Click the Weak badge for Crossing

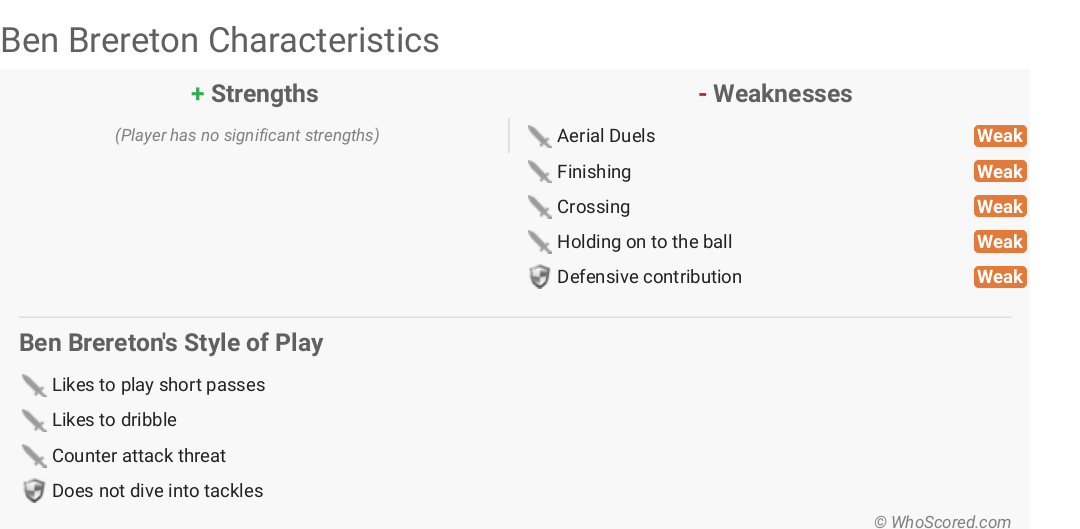pyautogui.click(x=999, y=207)
